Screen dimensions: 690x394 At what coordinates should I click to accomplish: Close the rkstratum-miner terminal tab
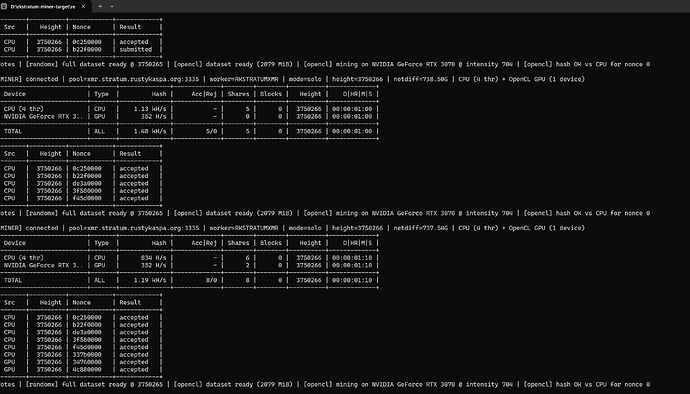83,7
